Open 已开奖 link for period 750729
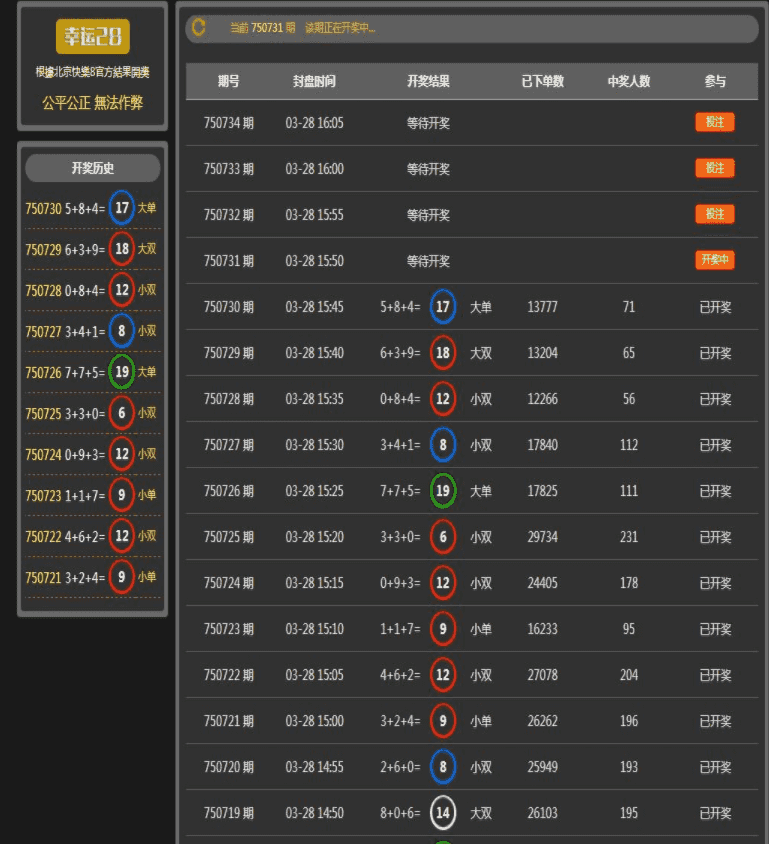This screenshot has width=769, height=844. 715,353
